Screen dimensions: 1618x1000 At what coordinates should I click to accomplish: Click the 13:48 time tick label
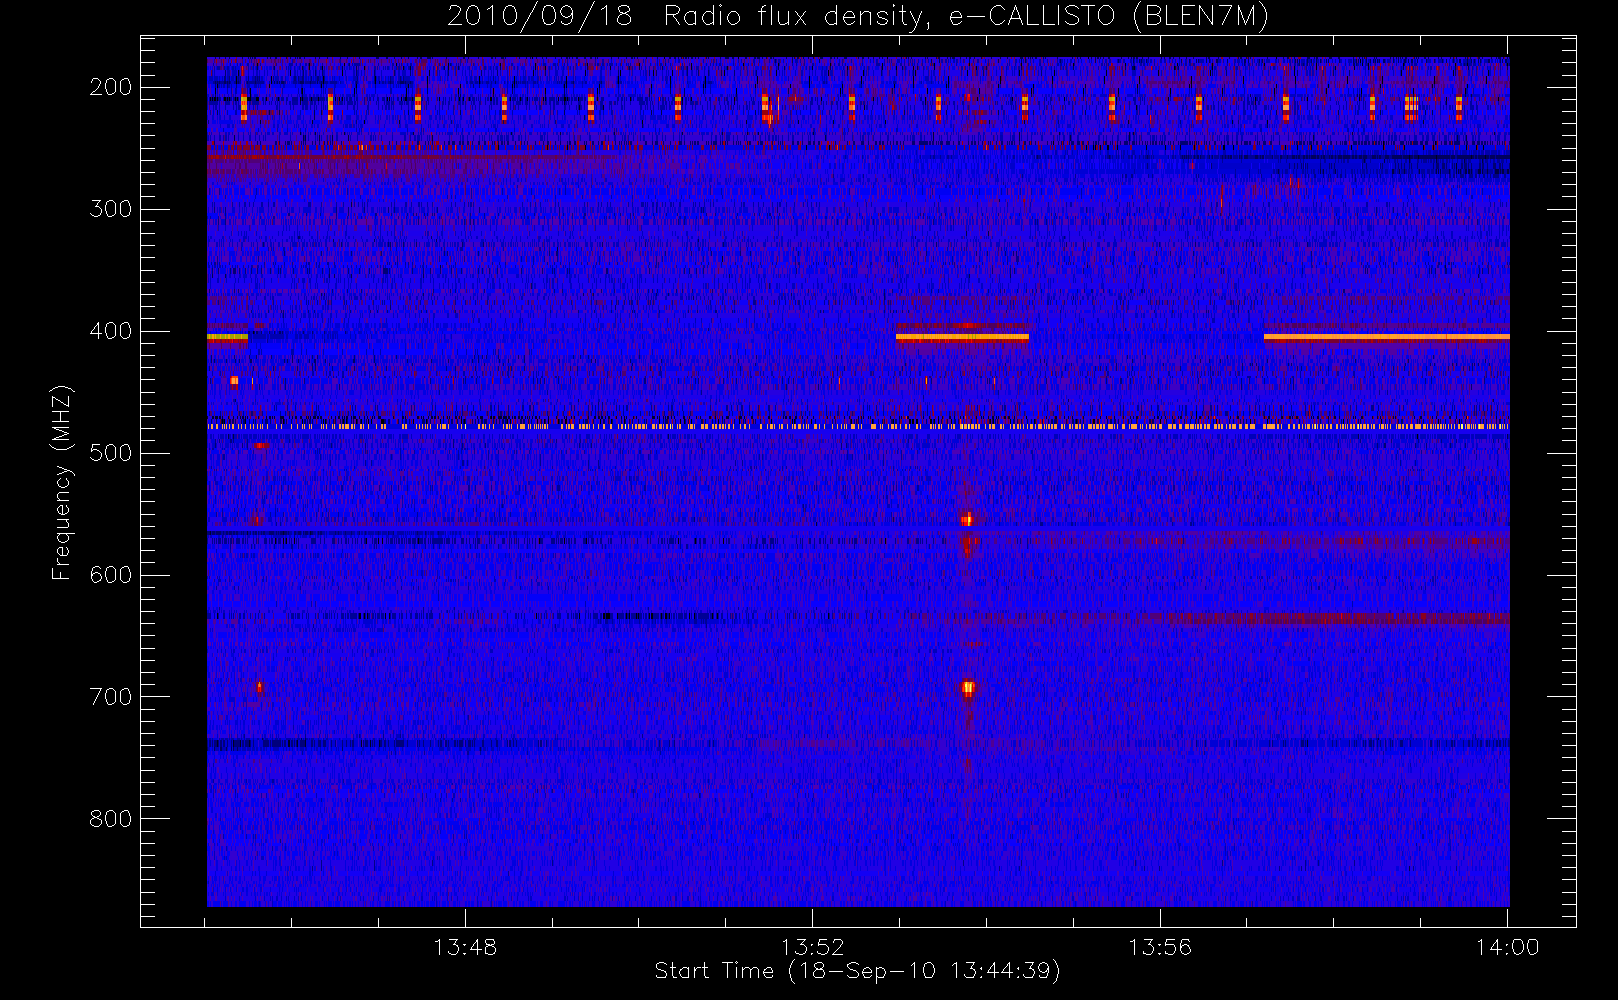[465, 947]
